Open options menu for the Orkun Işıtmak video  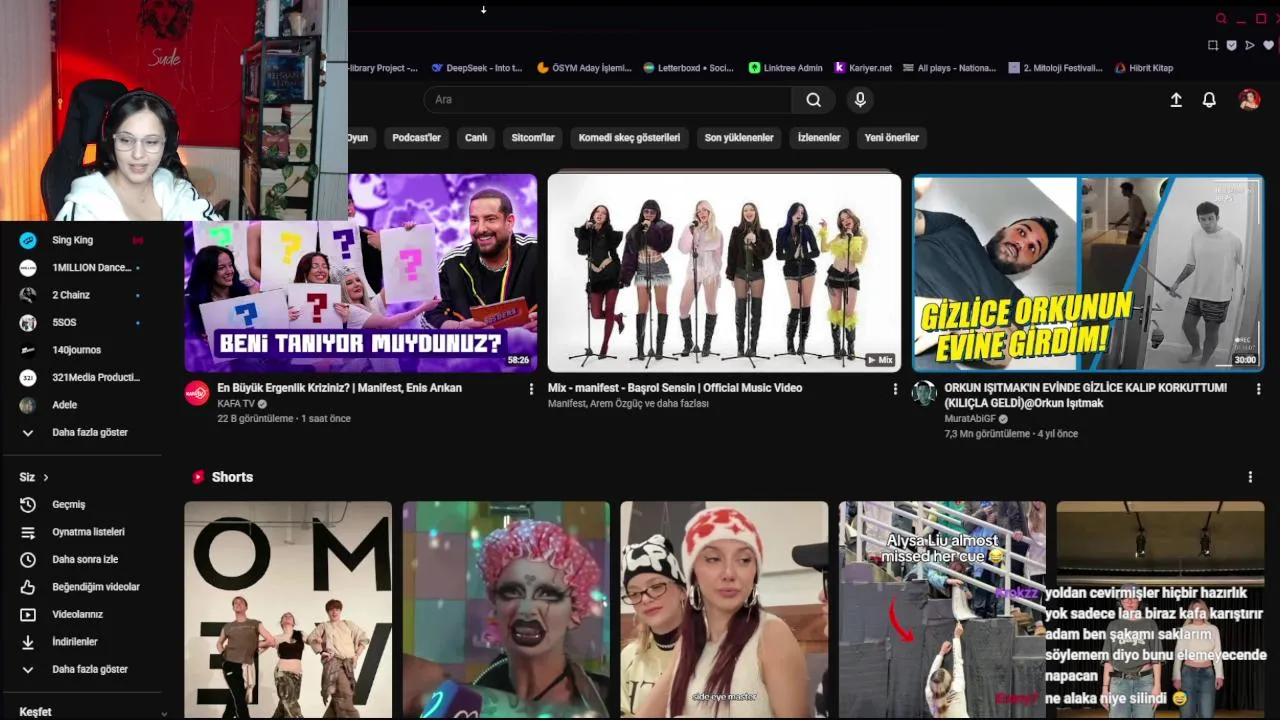tap(1258, 389)
